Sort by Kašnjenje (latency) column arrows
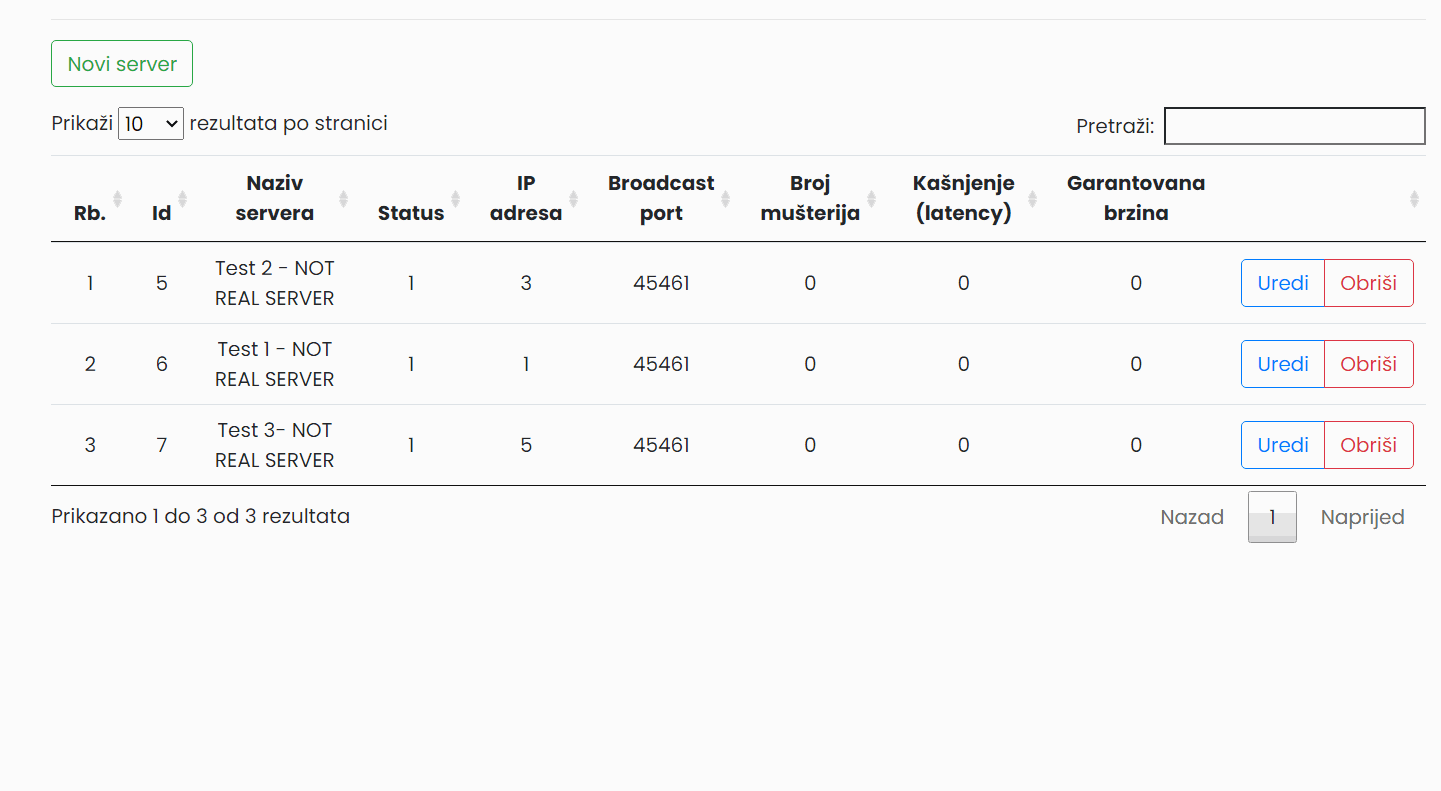Viewport: 1441px width, 791px height. click(1033, 198)
